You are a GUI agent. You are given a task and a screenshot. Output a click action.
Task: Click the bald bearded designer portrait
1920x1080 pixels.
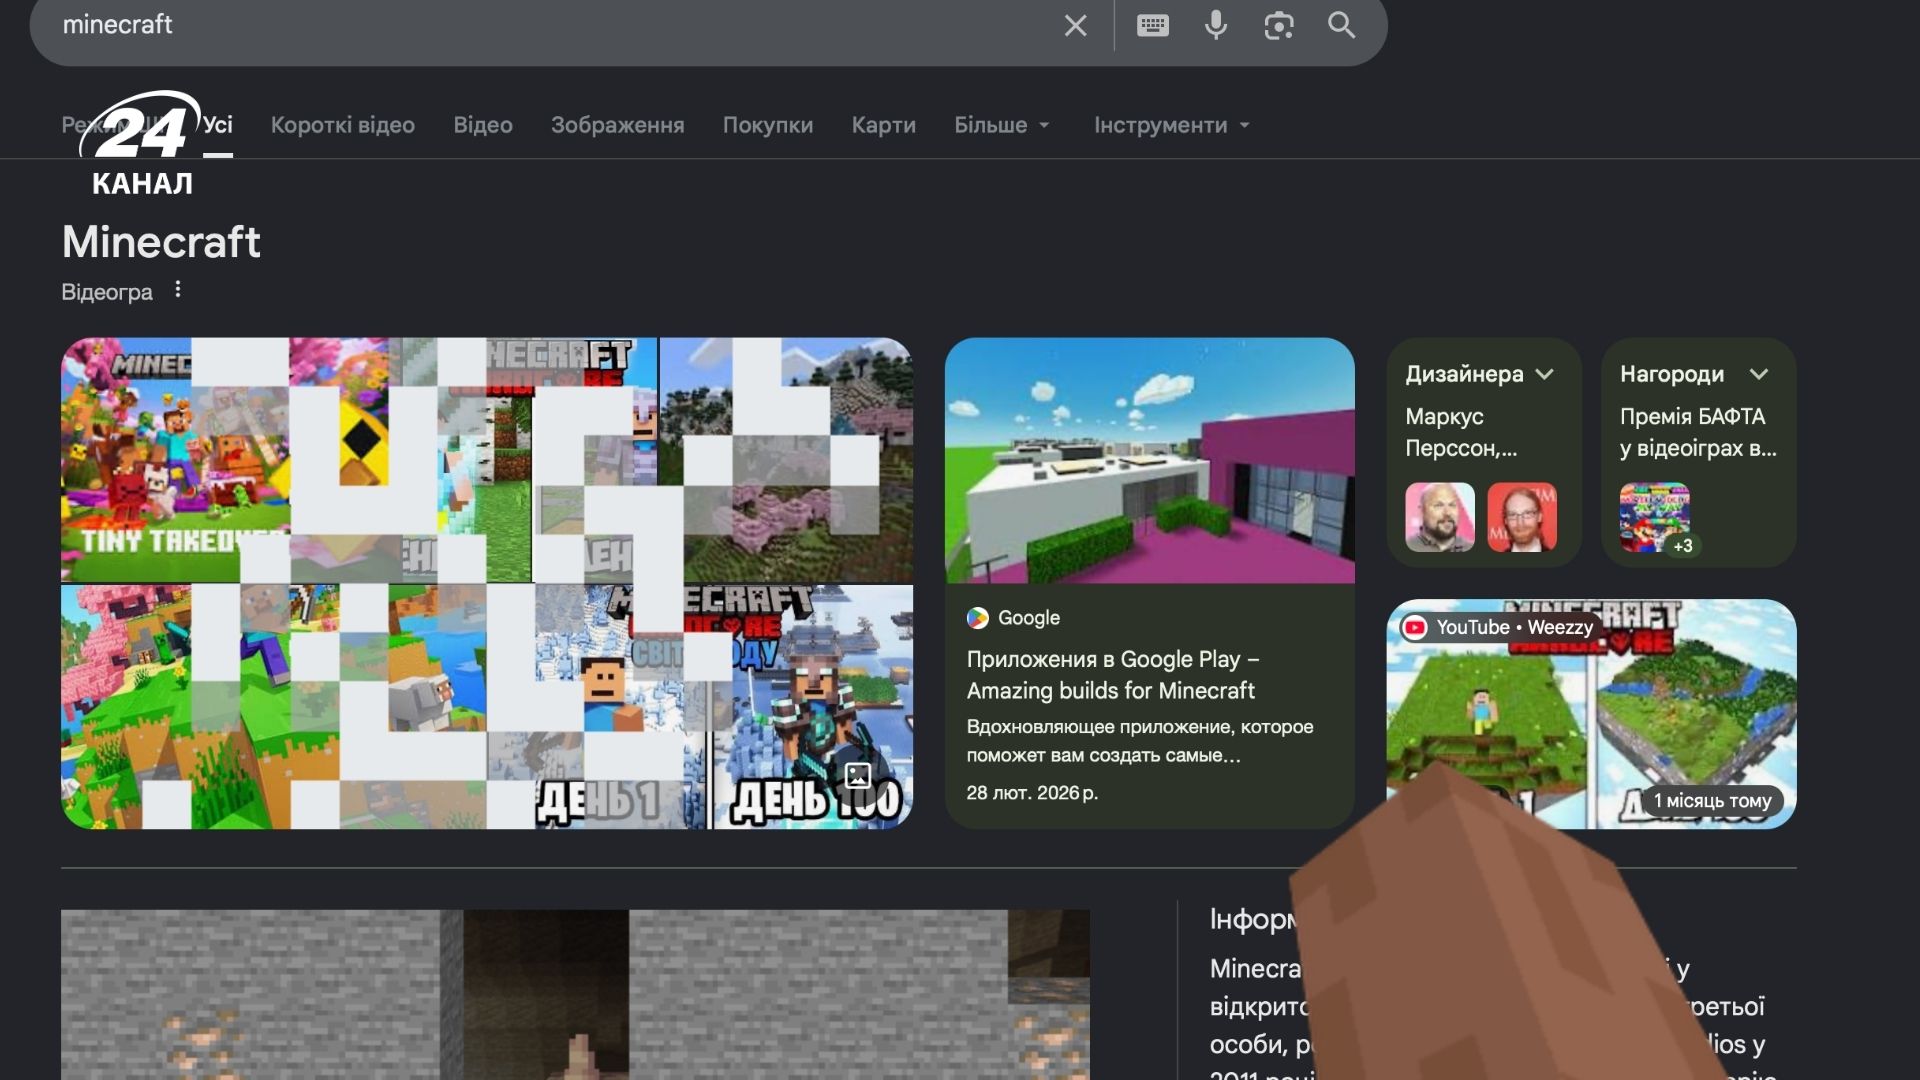click(1440, 517)
